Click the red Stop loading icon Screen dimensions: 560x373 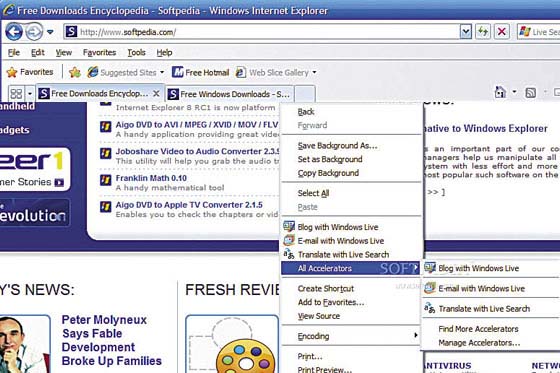[x=502, y=32]
